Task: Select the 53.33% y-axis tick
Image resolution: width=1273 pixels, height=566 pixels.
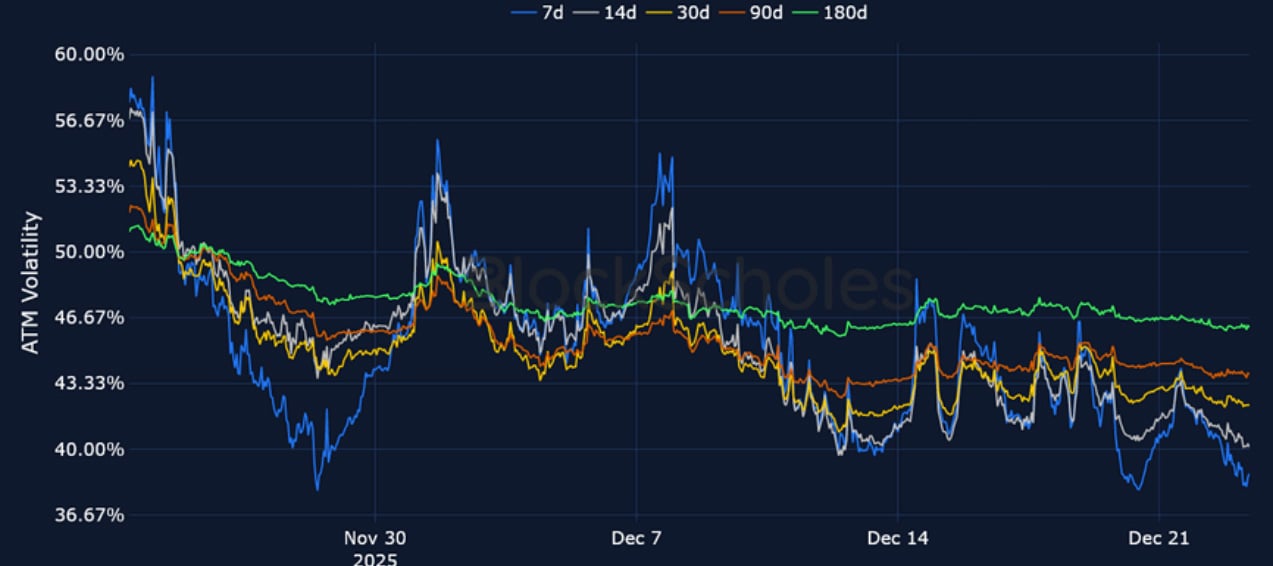Action: (x=88, y=186)
